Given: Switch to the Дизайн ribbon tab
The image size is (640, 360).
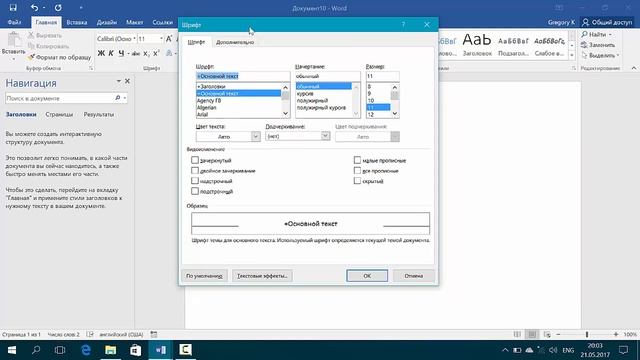Looking at the screenshot, I should point(107,22).
